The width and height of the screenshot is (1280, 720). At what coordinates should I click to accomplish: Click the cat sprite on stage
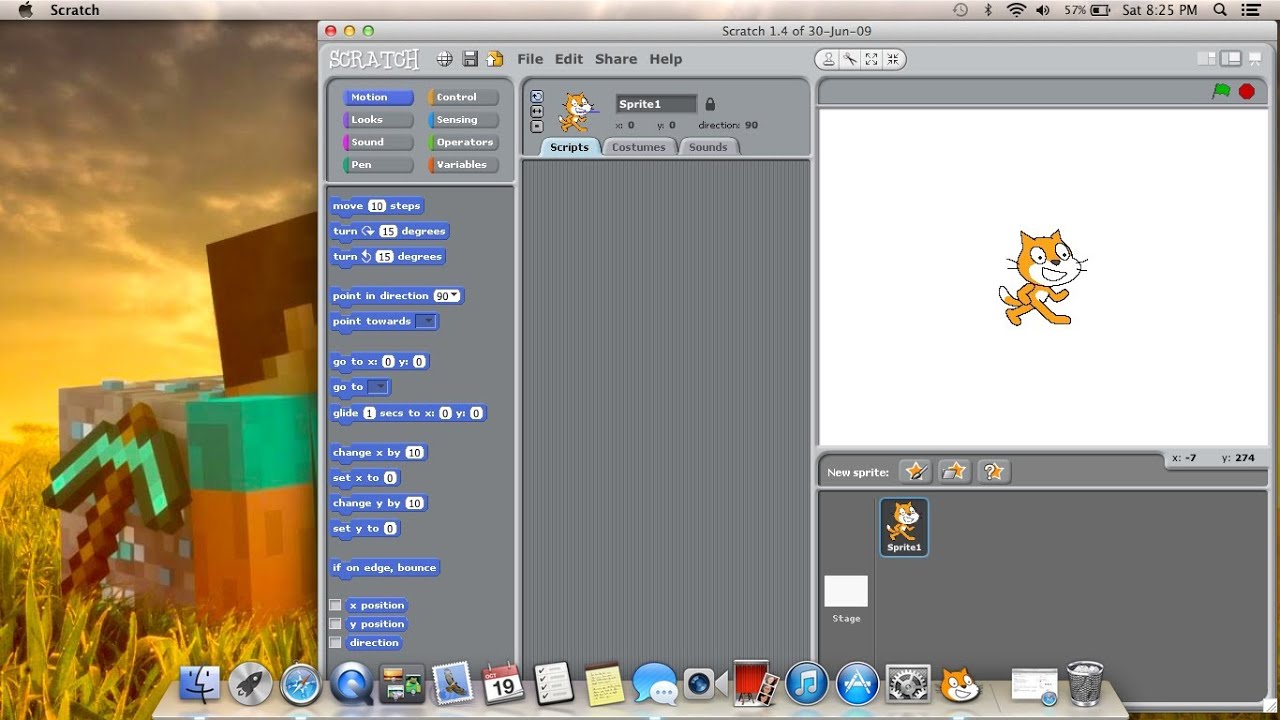(x=1041, y=277)
